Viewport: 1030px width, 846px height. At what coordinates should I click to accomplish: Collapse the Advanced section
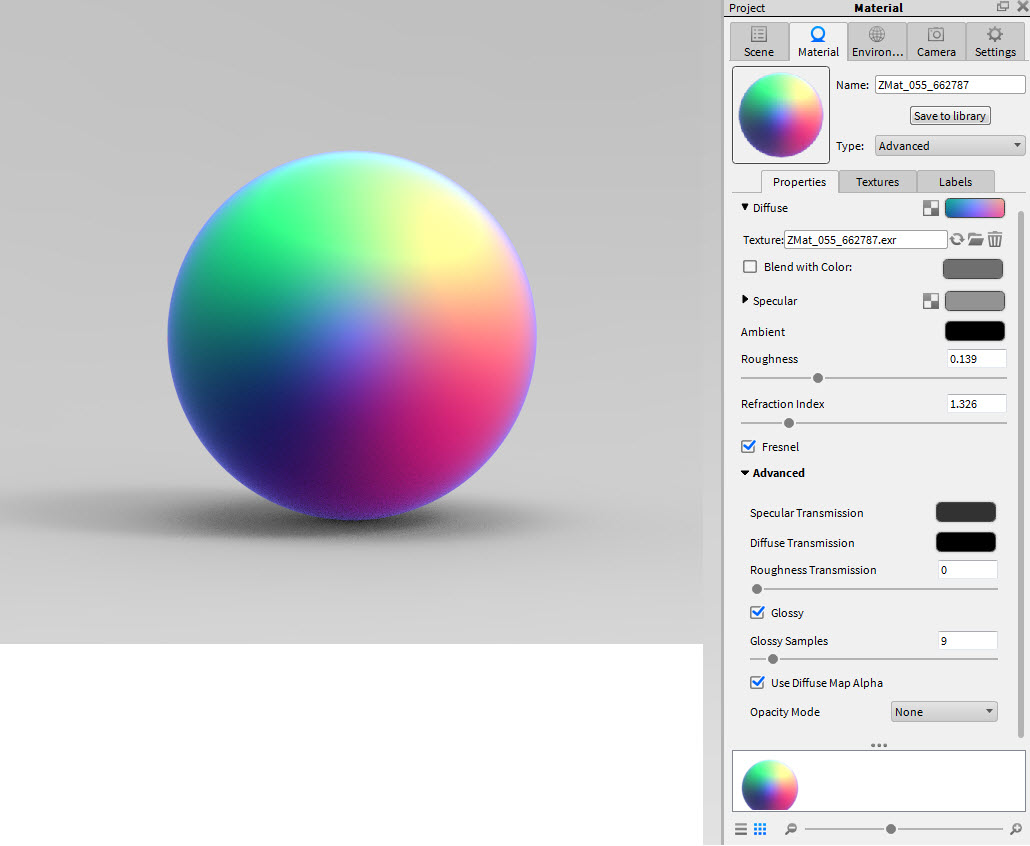pos(745,473)
